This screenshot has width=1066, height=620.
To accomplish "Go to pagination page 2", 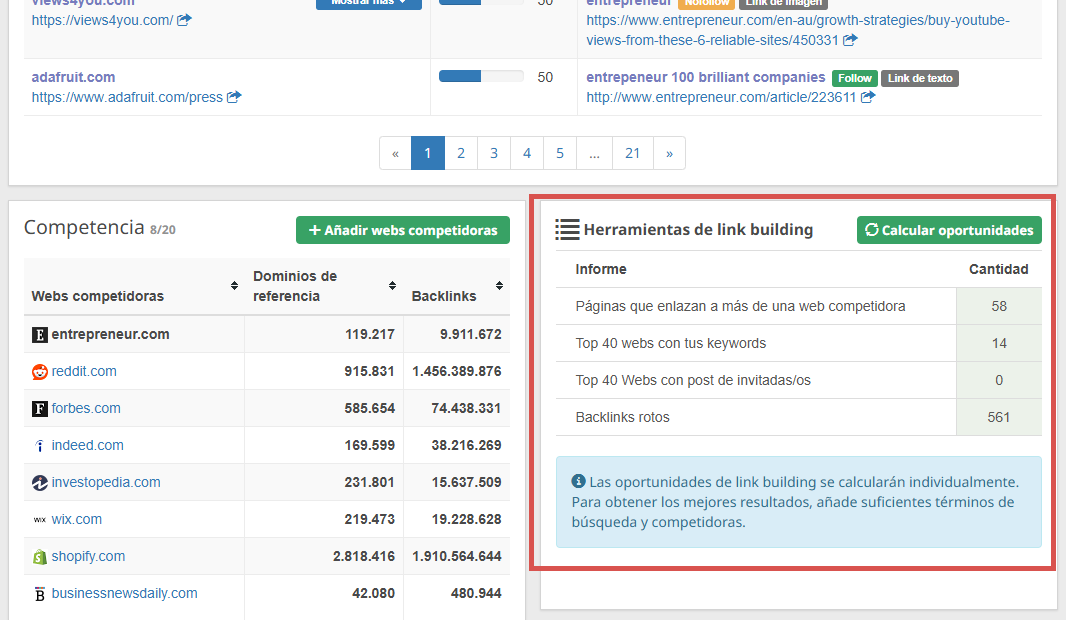I will (x=461, y=153).
